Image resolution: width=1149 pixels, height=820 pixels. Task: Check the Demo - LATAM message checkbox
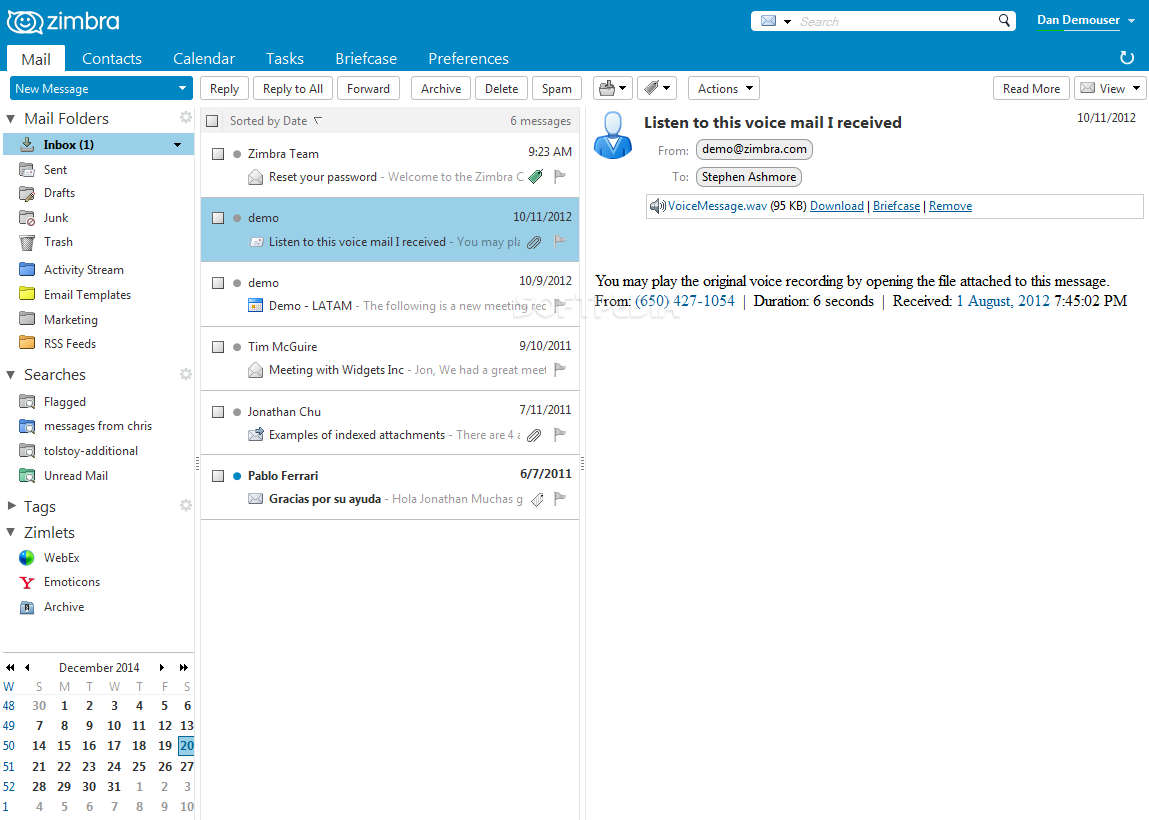pyautogui.click(x=218, y=283)
